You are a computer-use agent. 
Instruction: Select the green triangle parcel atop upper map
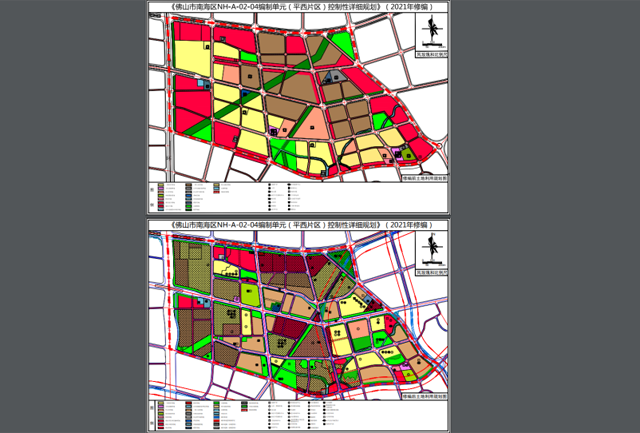click(x=342, y=45)
